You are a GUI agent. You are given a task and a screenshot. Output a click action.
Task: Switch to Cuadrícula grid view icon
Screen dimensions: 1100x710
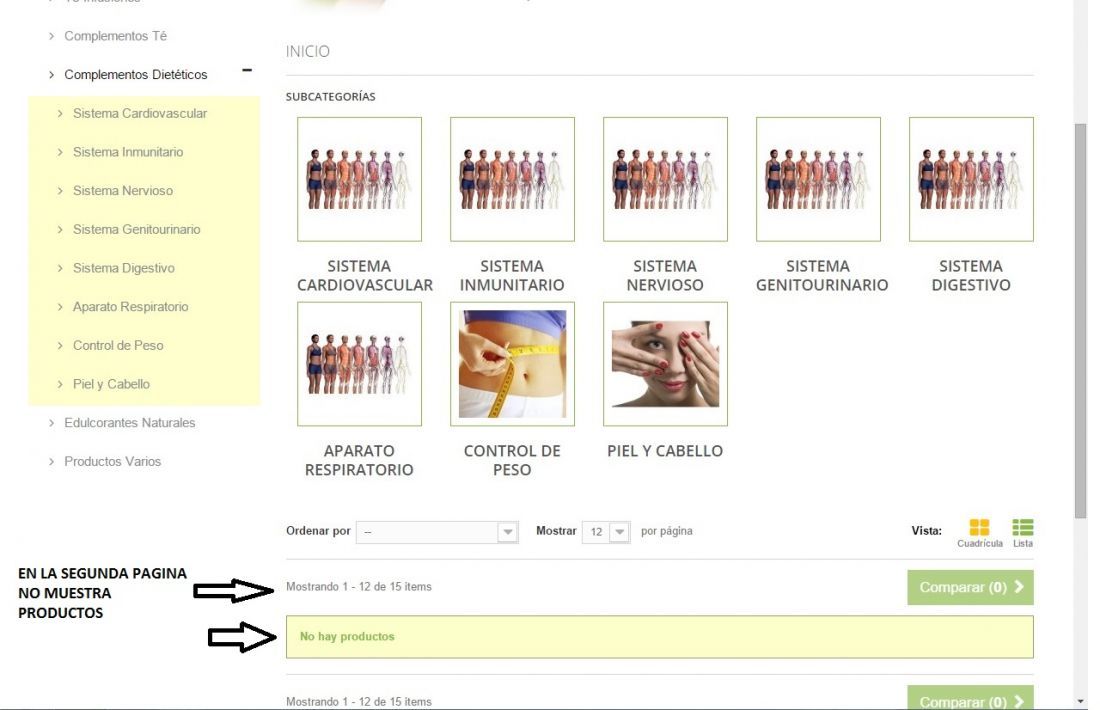pyautogui.click(x=979, y=528)
